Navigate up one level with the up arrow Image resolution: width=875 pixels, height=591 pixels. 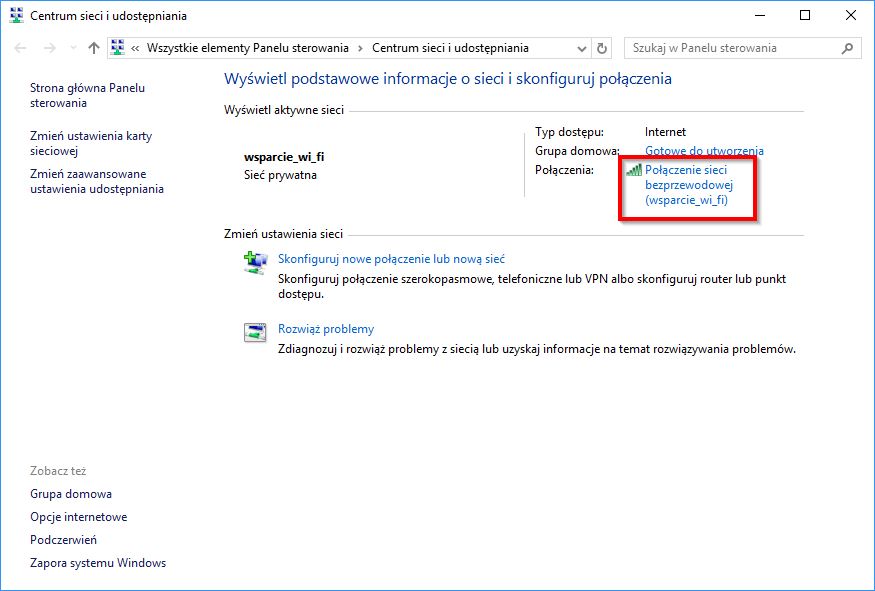[92, 48]
